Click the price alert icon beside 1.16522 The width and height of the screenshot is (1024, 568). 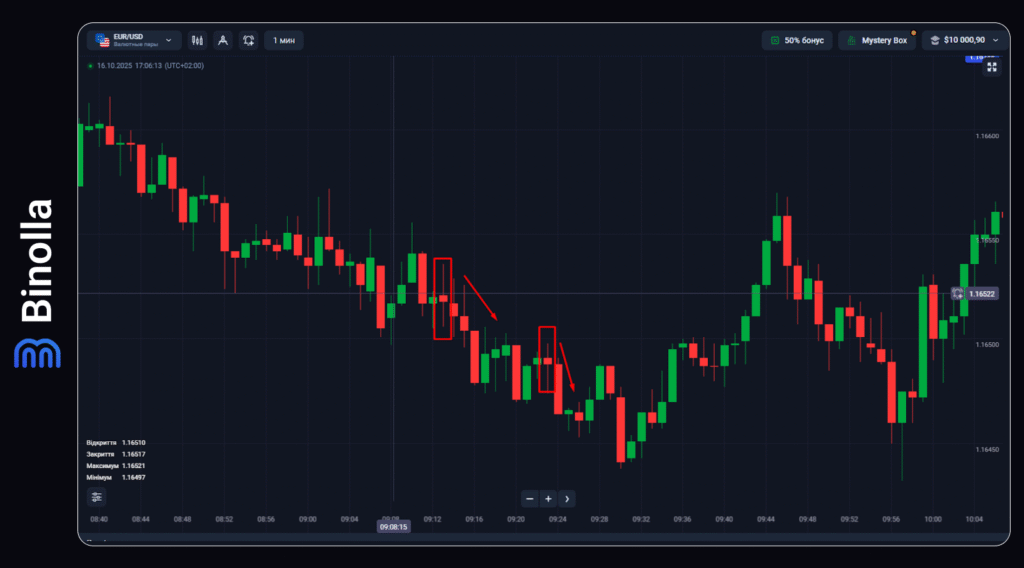957,294
